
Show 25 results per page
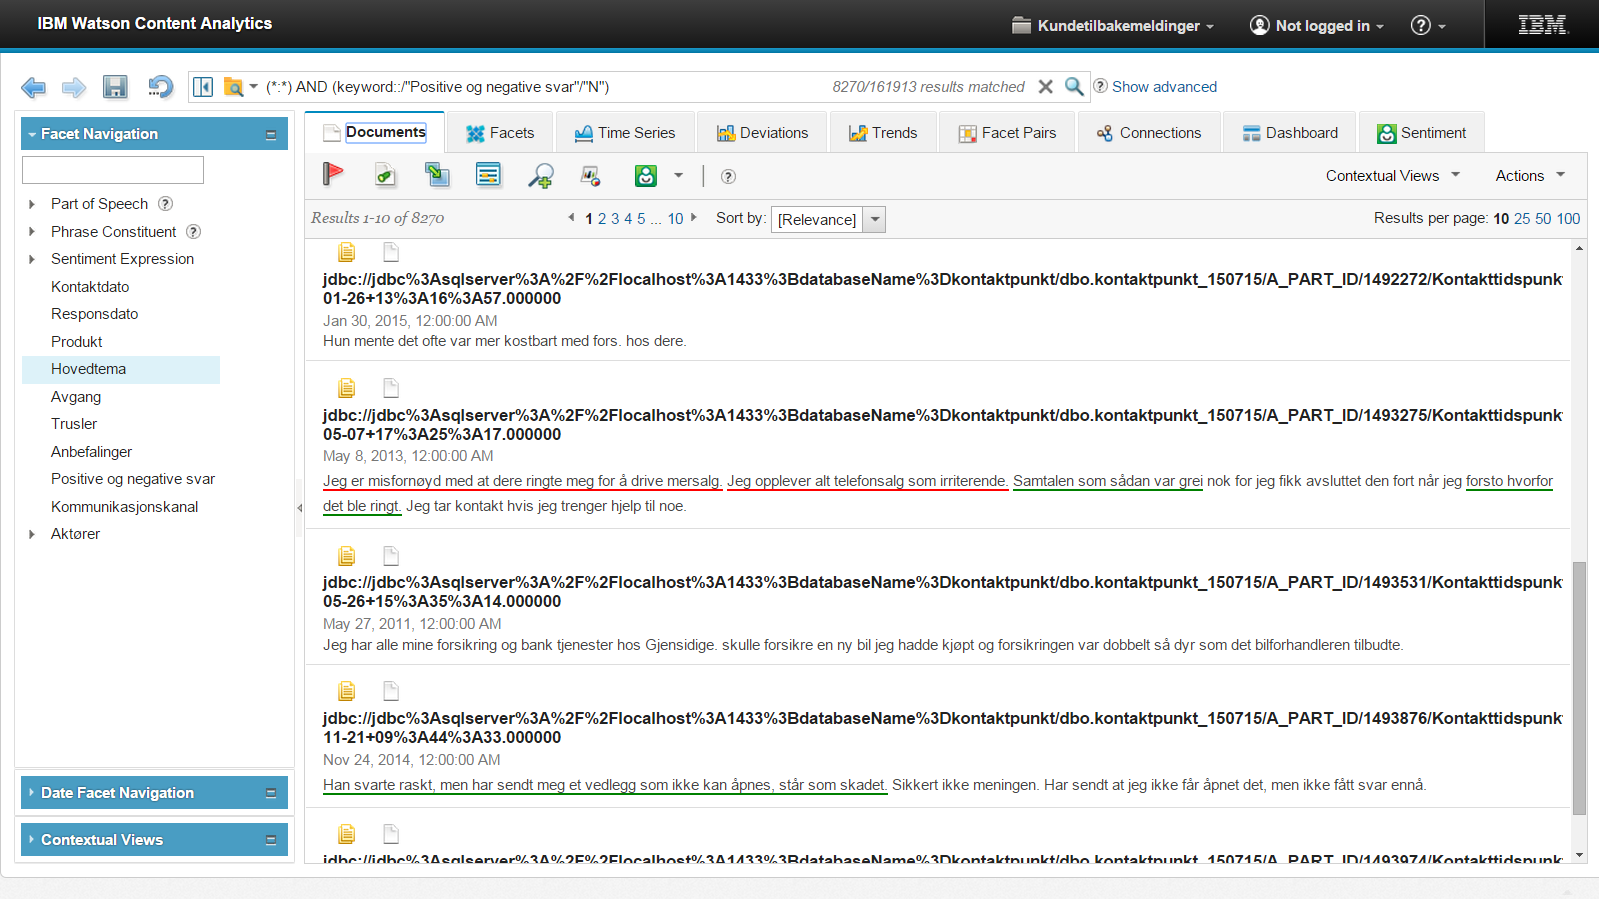coord(1522,219)
